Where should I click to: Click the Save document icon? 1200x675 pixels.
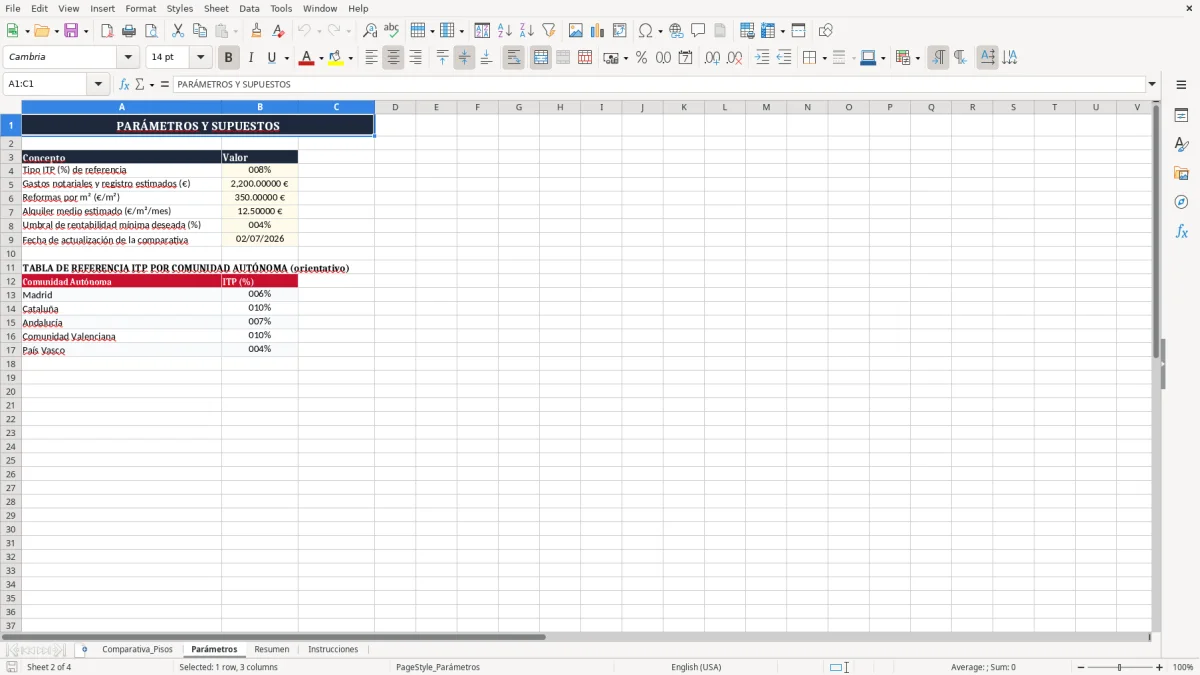click(x=71, y=31)
